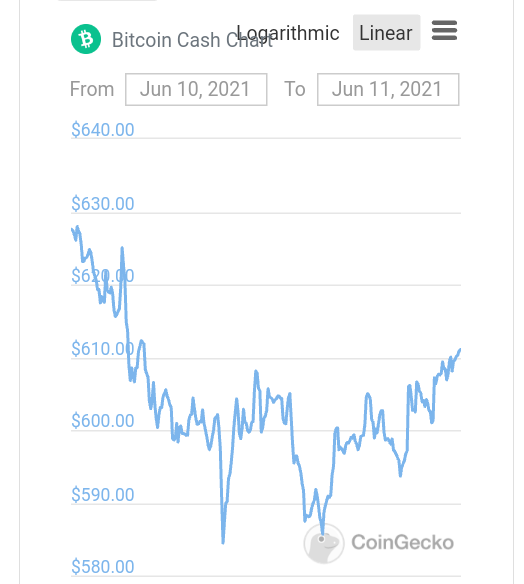Click the $580.00 axis label
The width and height of the screenshot is (524, 584).
(103, 566)
